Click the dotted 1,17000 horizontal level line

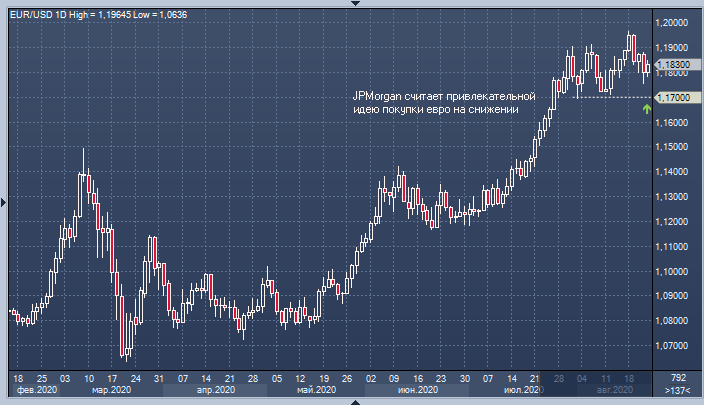point(610,97)
